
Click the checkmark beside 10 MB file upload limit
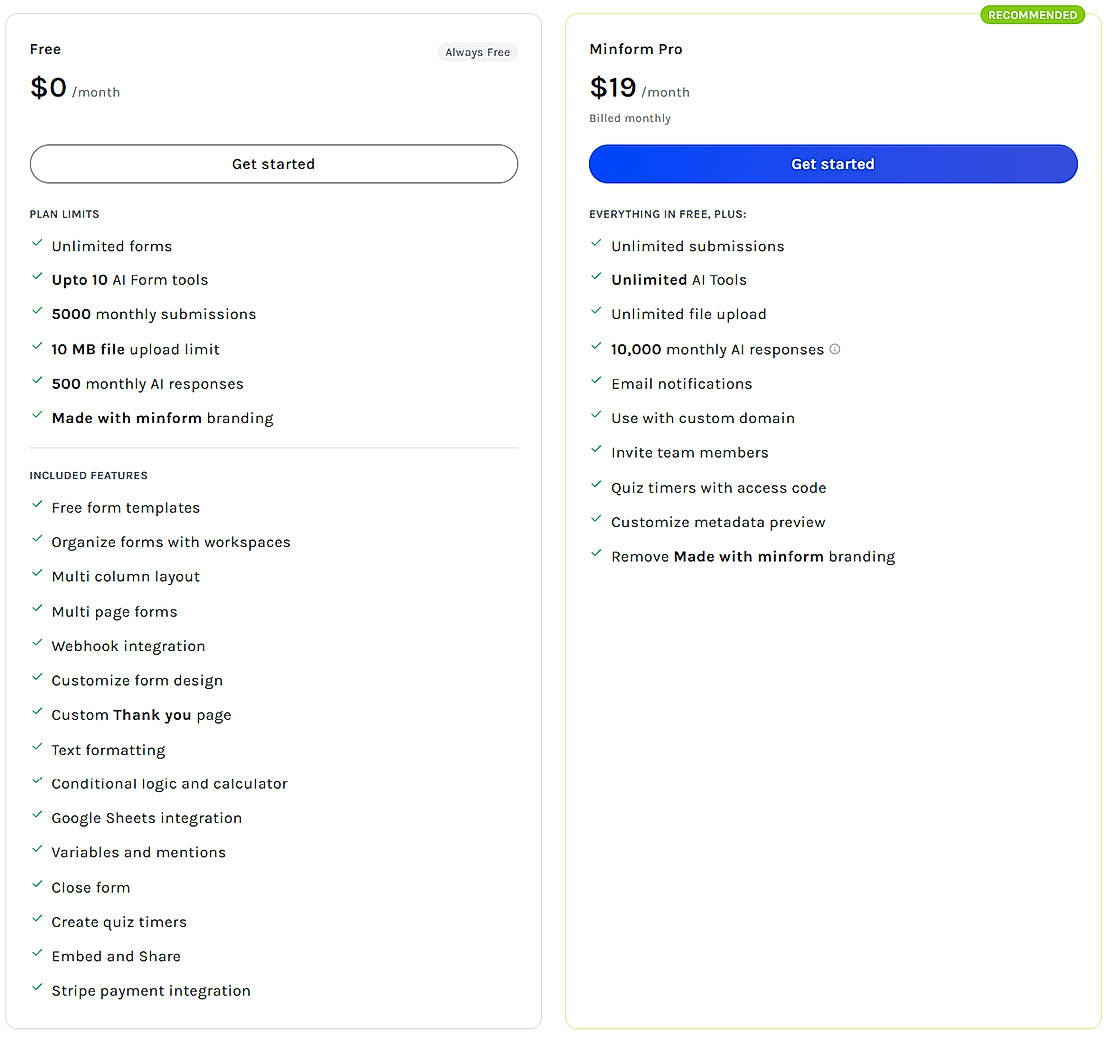point(37,346)
